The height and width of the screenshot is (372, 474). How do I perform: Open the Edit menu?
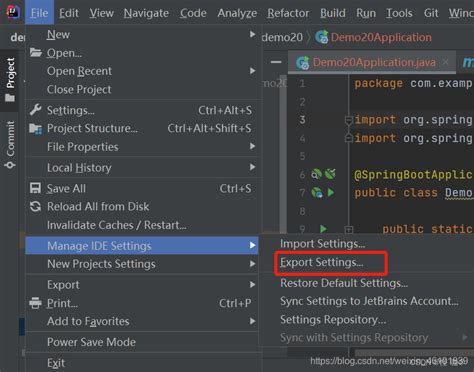(x=69, y=13)
